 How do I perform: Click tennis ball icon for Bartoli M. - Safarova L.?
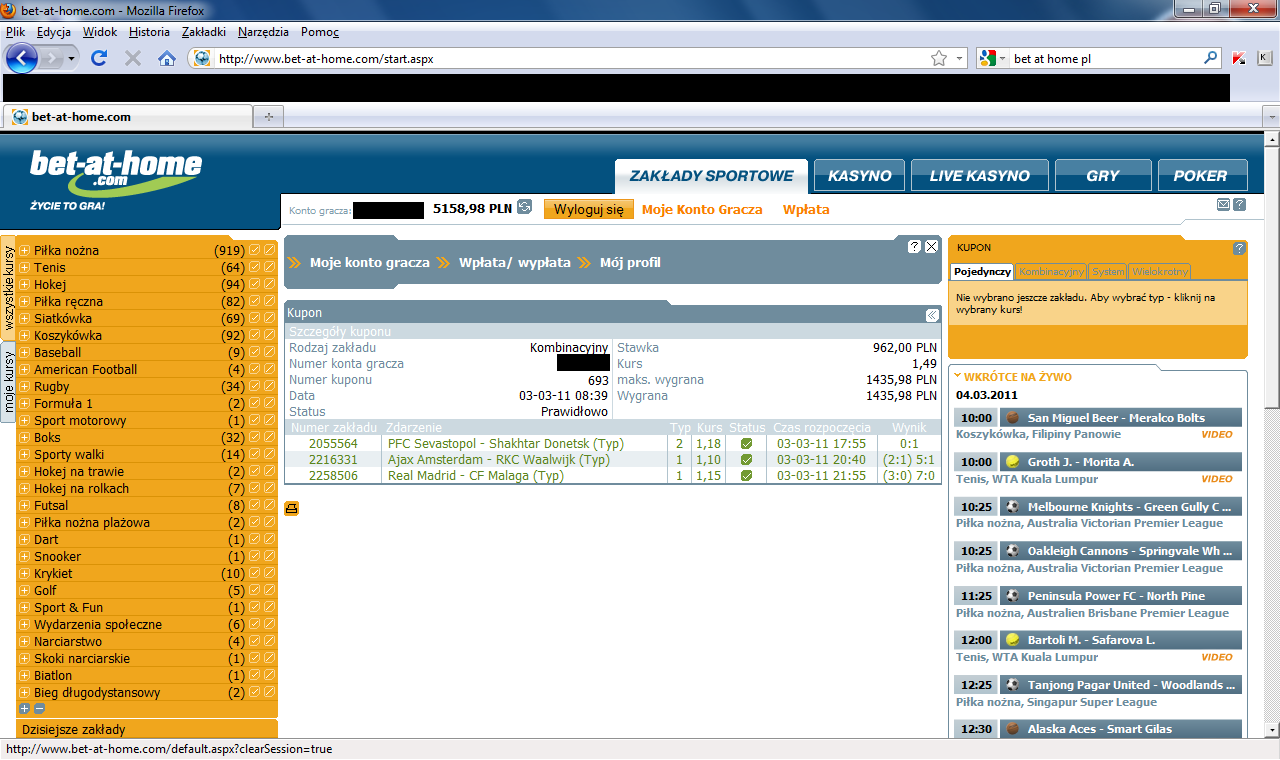(x=1012, y=640)
